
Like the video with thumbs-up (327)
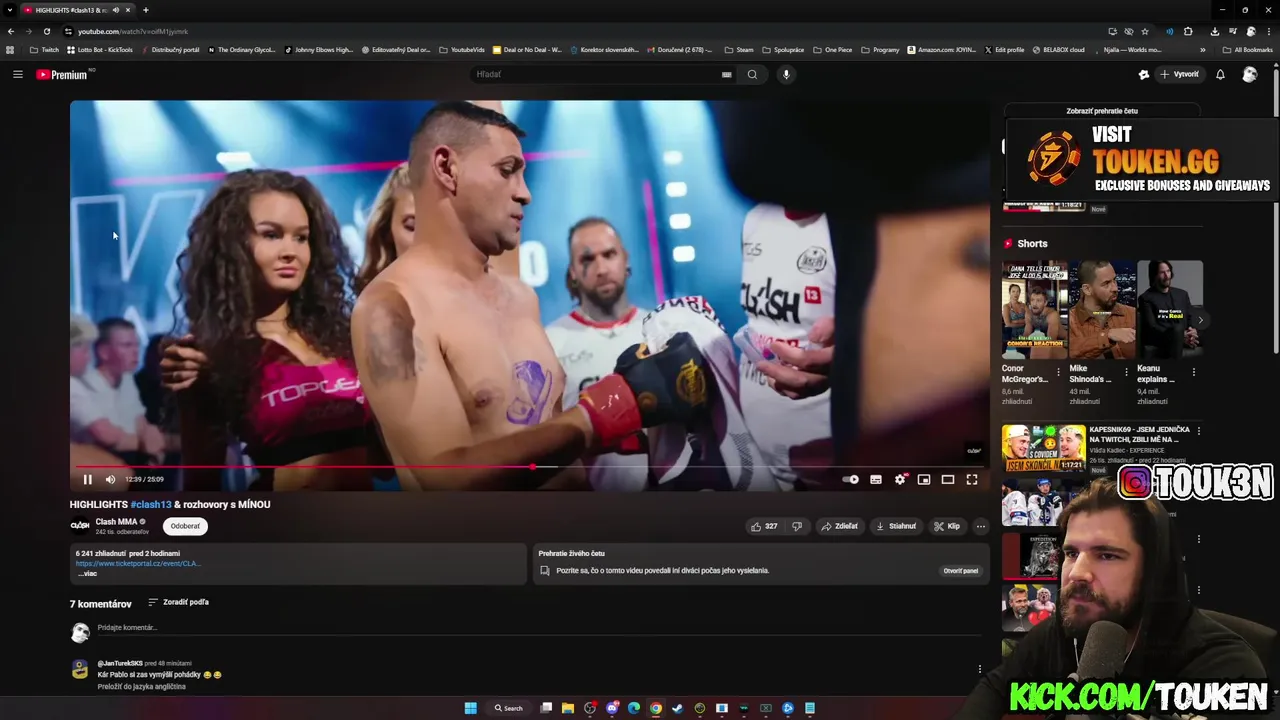tap(764, 526)
